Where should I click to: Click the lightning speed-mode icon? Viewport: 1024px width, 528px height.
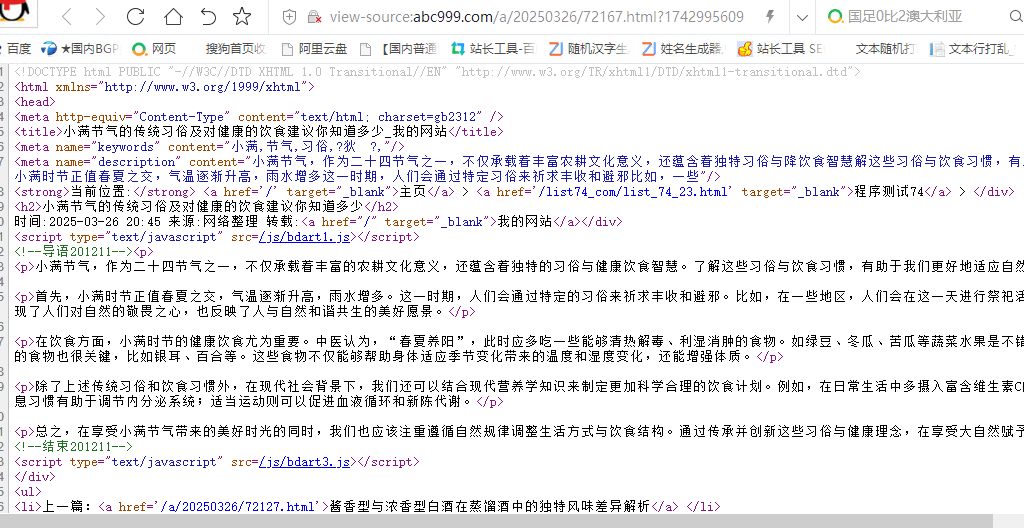(x=770, y=17)
